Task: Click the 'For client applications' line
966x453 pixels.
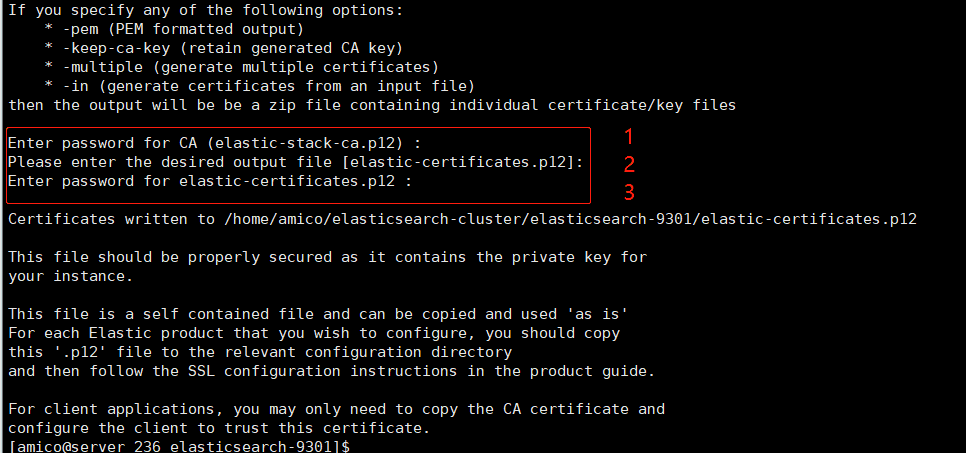Action: tap(336, 409)
